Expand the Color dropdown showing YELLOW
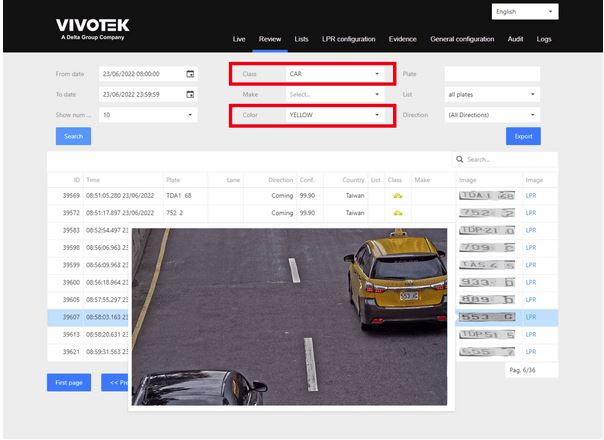 (x=334, y=115)
